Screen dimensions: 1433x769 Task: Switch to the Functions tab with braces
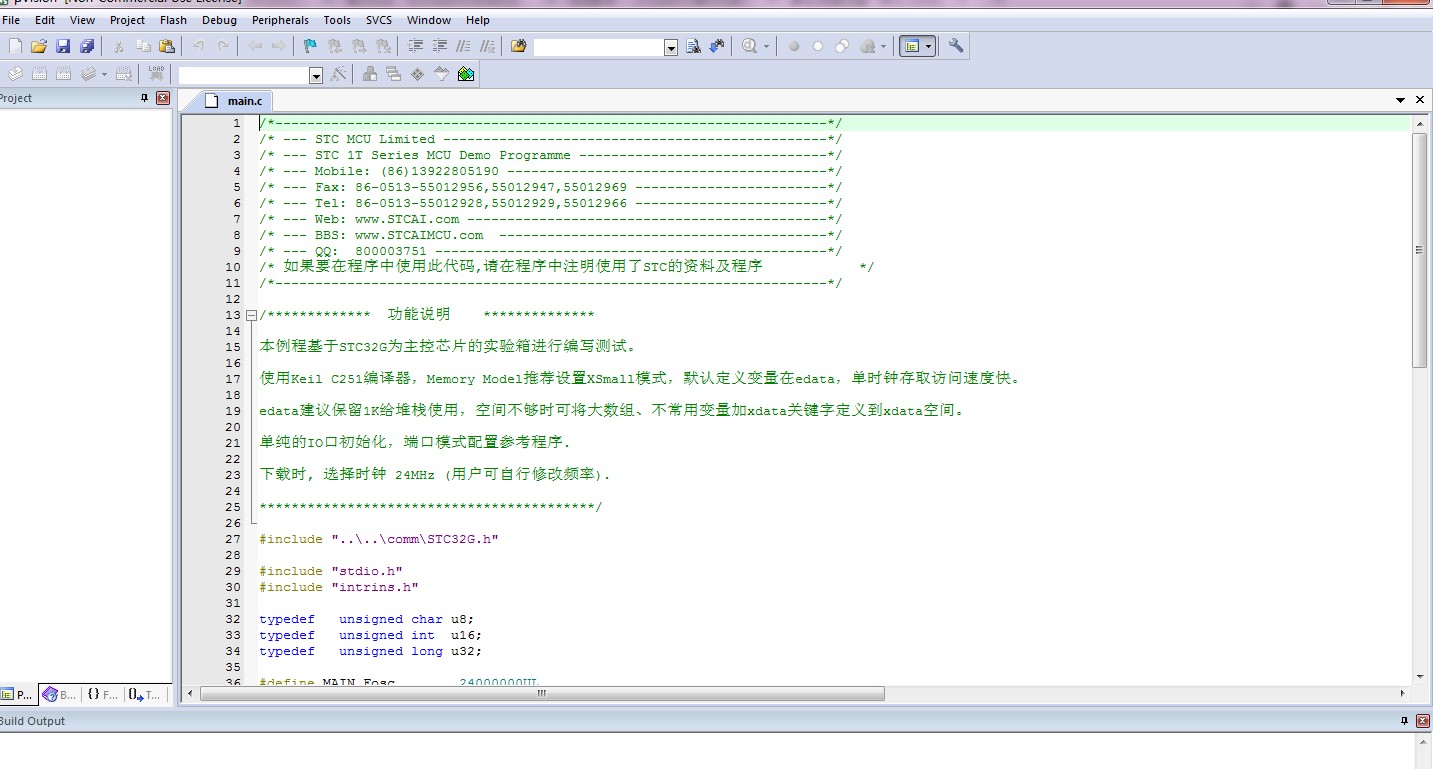[103, 694]
